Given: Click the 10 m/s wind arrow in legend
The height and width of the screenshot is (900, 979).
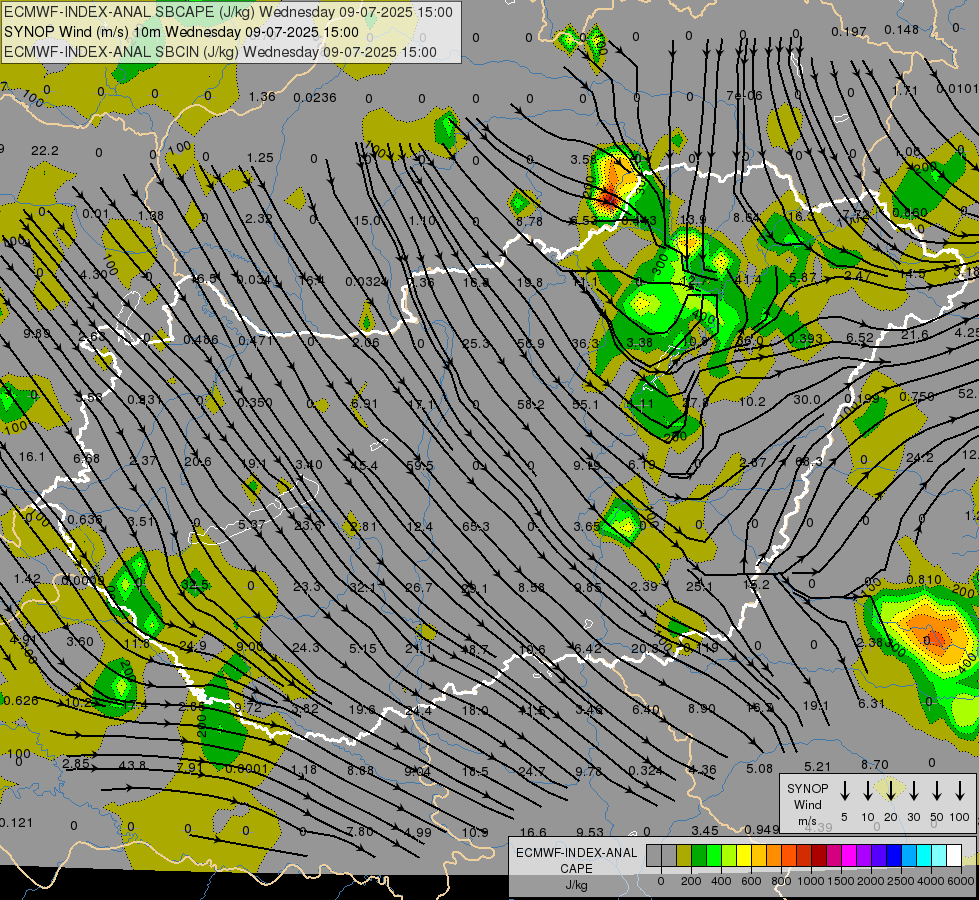Looking at the screenshot, I should pyautogui.click(x=868, y=791).
